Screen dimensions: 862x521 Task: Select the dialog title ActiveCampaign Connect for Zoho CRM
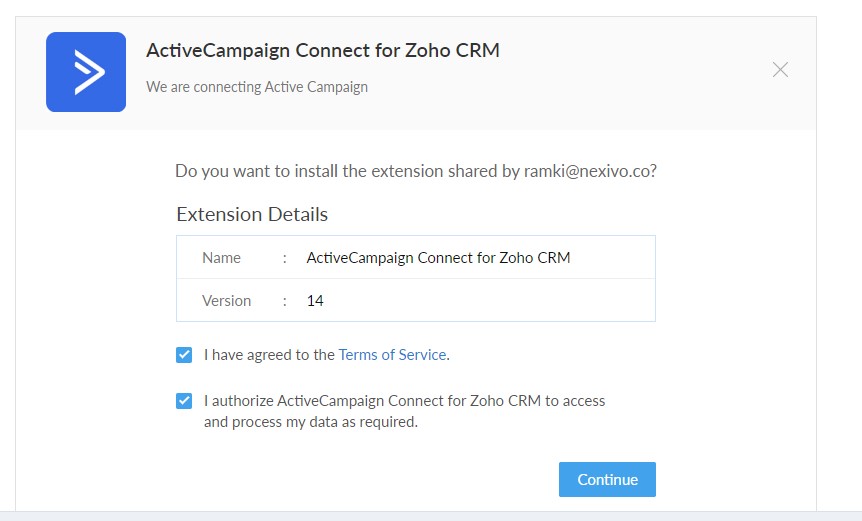pos(323,51)
